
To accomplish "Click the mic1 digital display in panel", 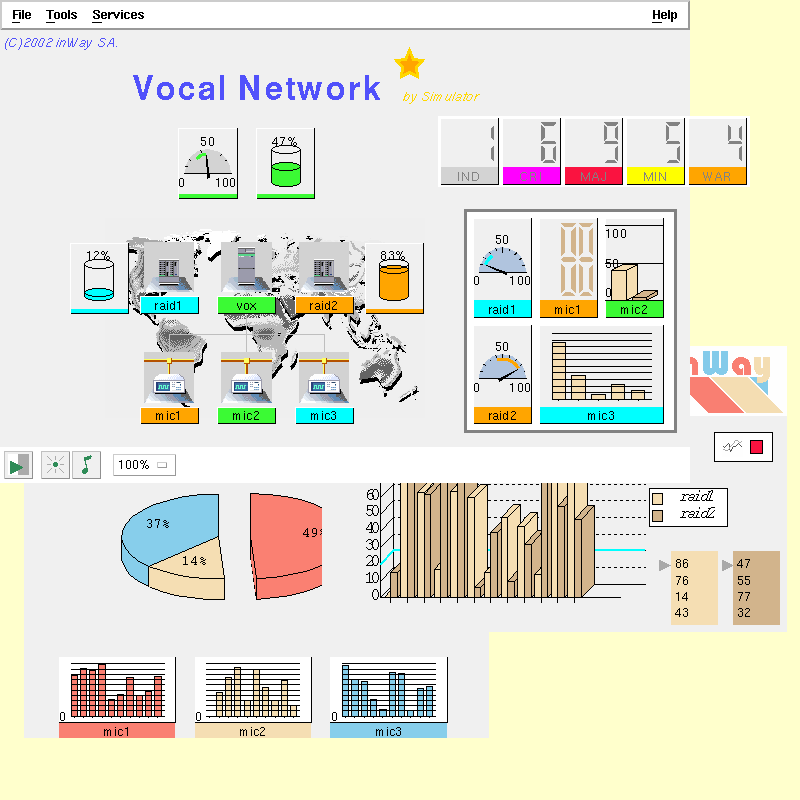I will [568, 268].
